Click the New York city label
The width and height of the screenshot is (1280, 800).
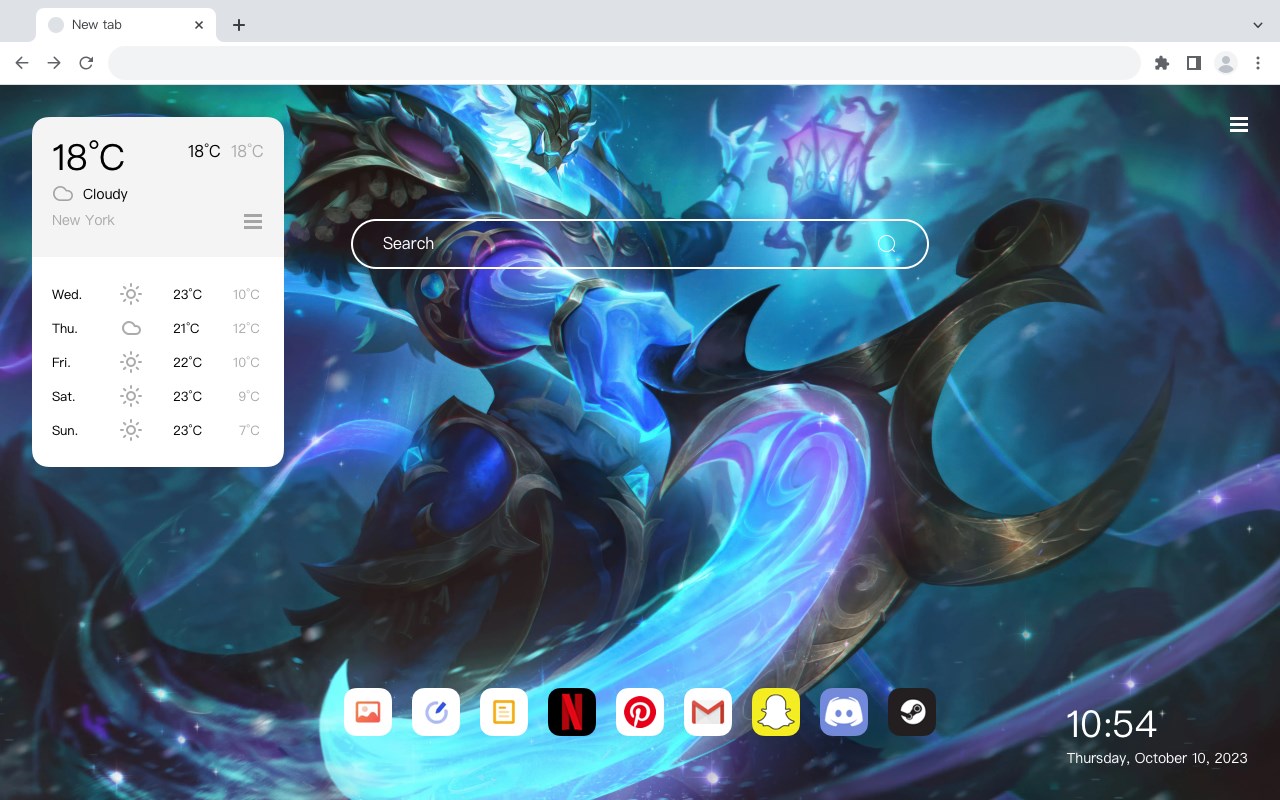(83, 220)
